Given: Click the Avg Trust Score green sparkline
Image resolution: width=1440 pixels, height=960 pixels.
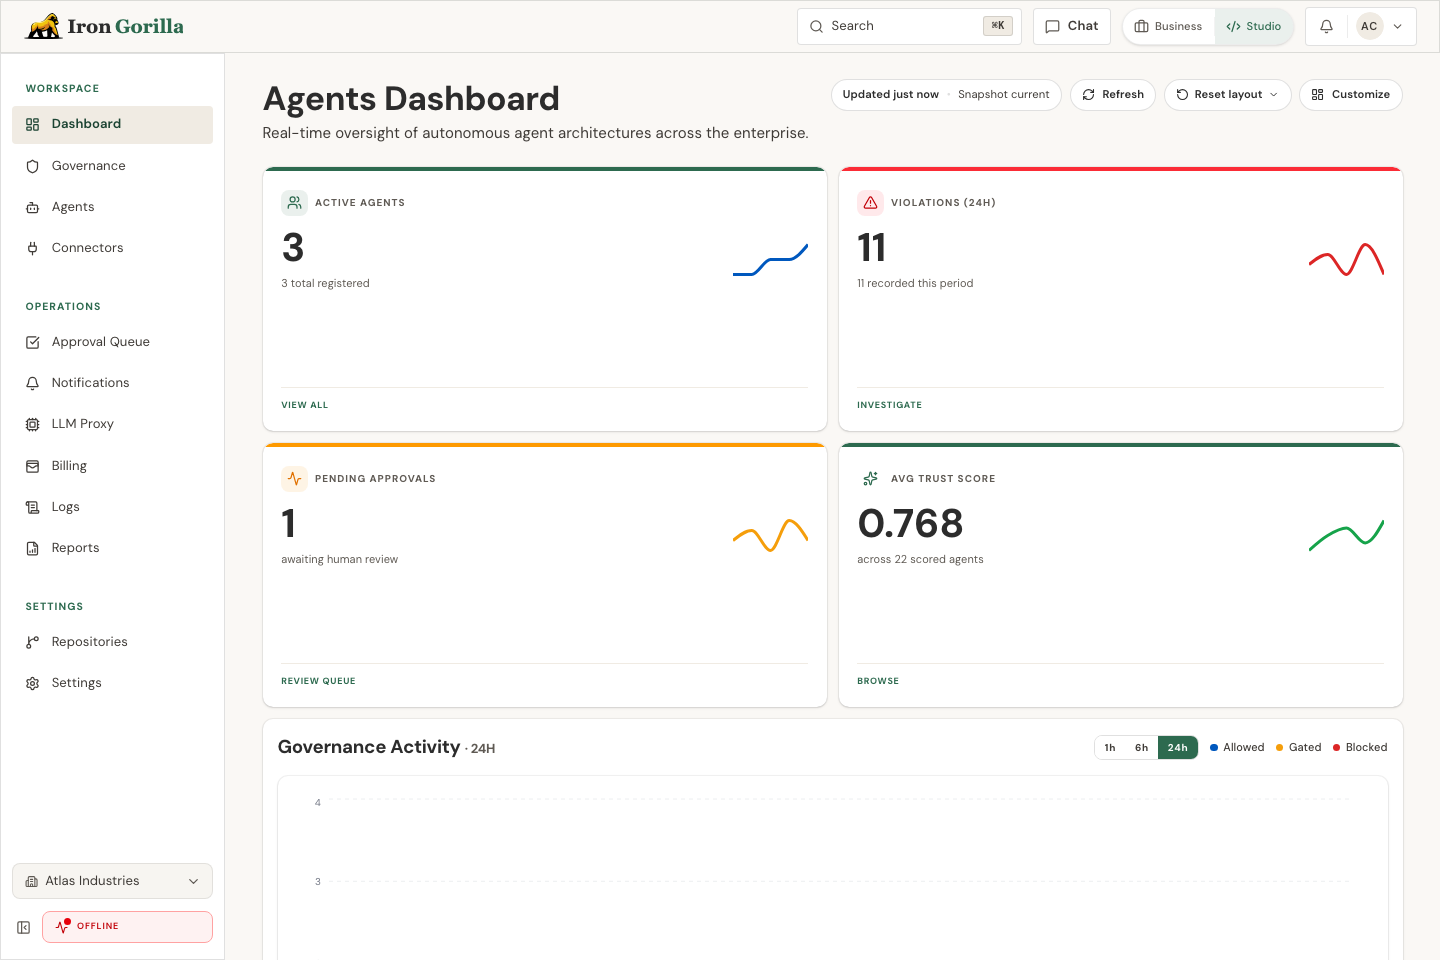Looking at the screenshot, I should tap(1346, 536).
